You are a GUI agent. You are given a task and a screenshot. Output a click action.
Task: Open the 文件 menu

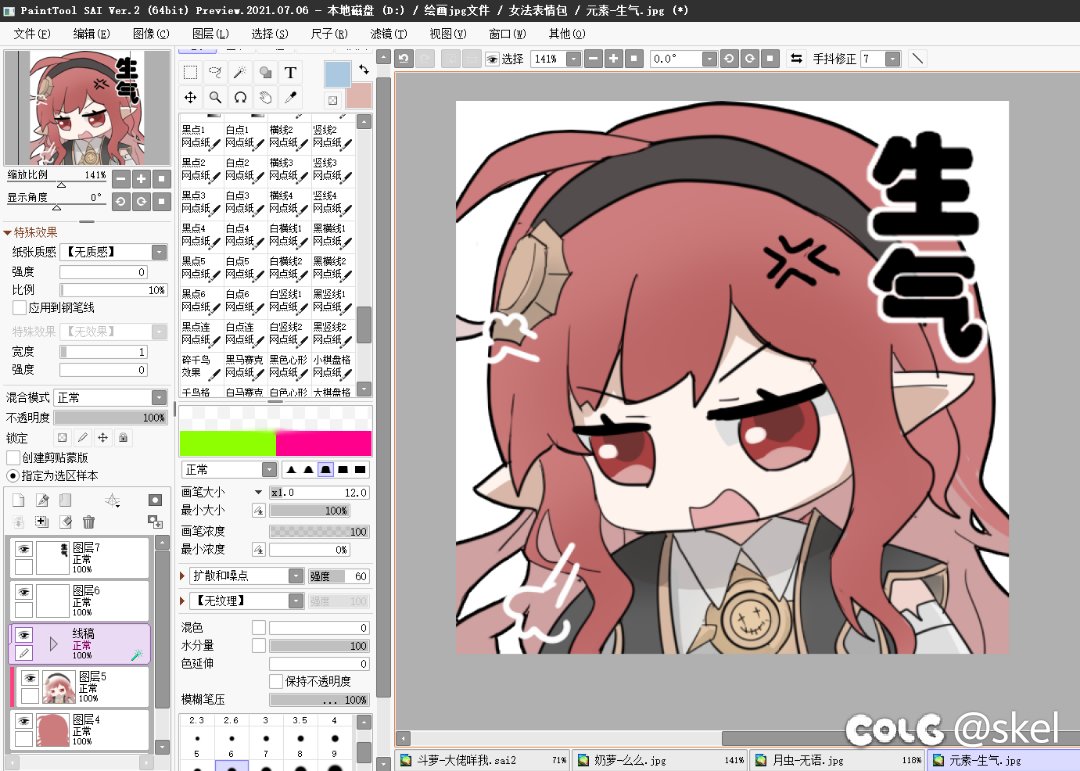[x=32, y=33]
